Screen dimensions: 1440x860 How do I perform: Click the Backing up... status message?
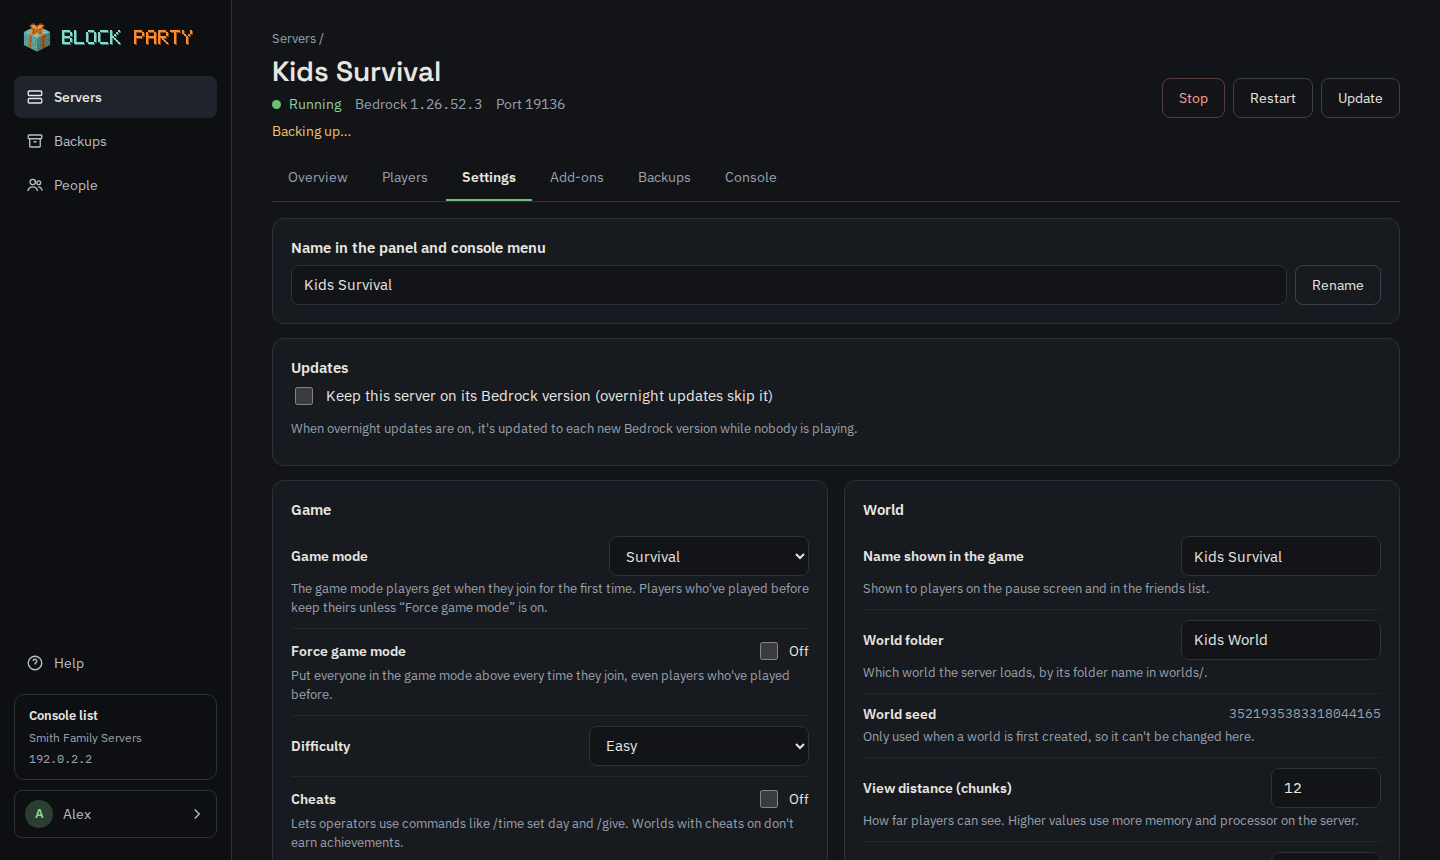(x=311, y=131)
